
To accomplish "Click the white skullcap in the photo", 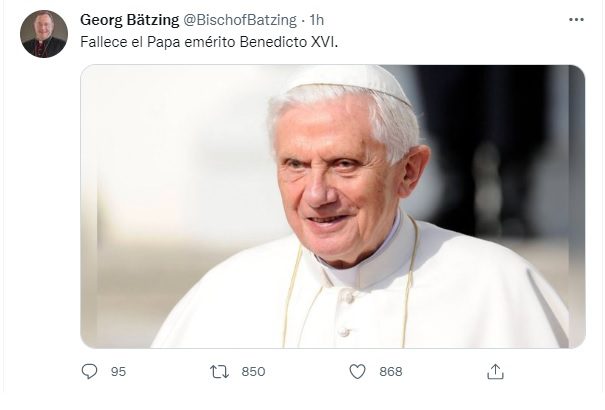I will pyautogui.click(x=346, y=82).
